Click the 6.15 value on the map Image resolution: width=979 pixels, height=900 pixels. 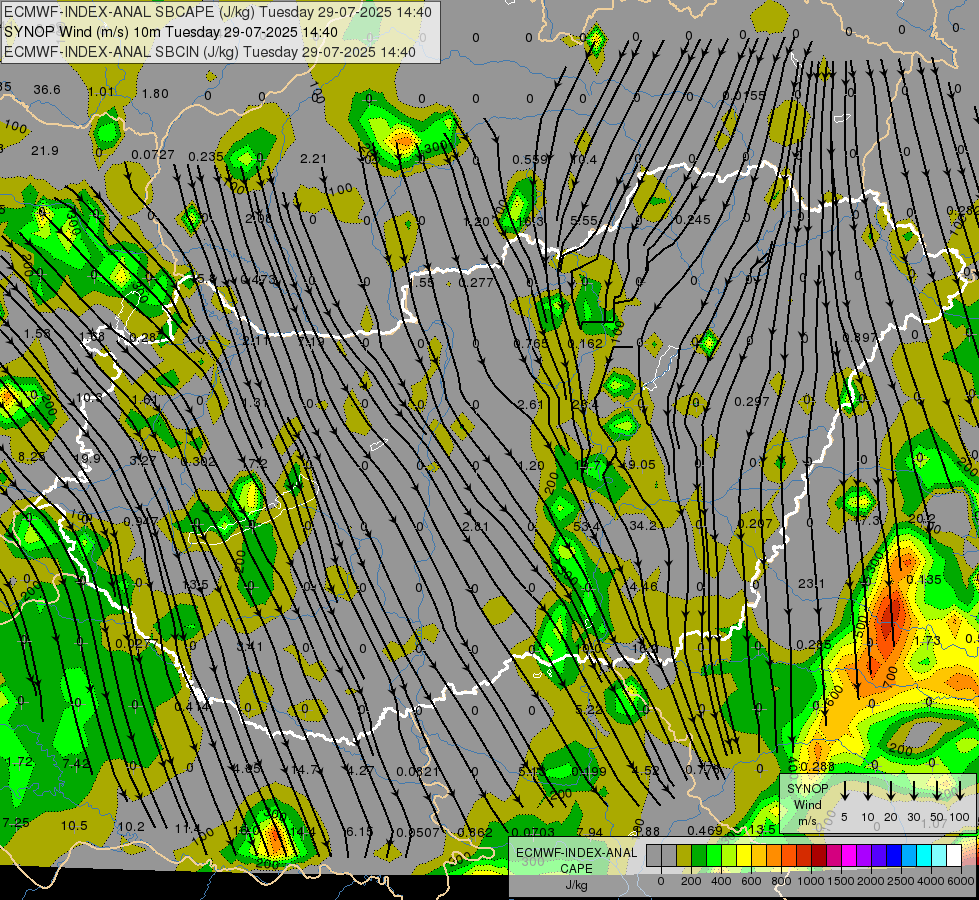click(x=359, y=831)
